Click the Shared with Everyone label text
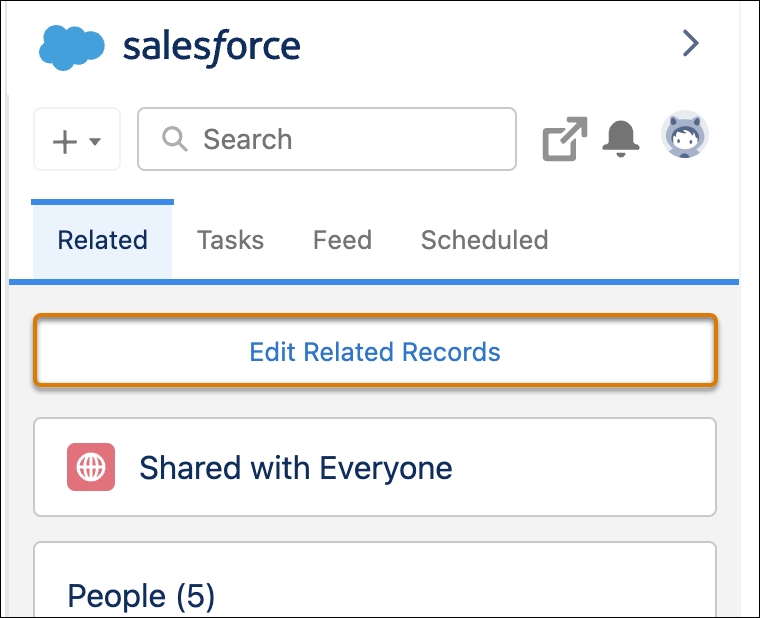 coord(296,468)
